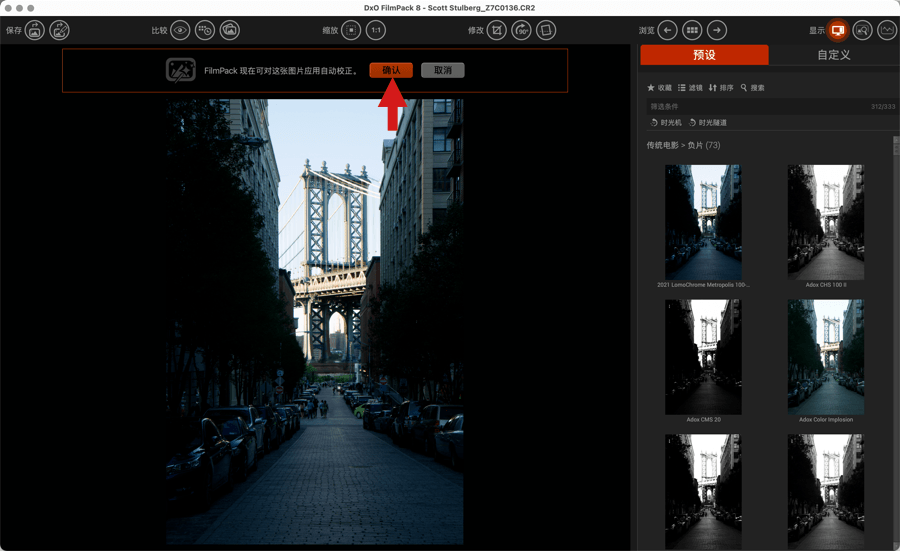The width and height of the screenshot is (900, 551).
Task: Select the Adox CHS 100 II preset thumbnail
Action: [826, 223]
